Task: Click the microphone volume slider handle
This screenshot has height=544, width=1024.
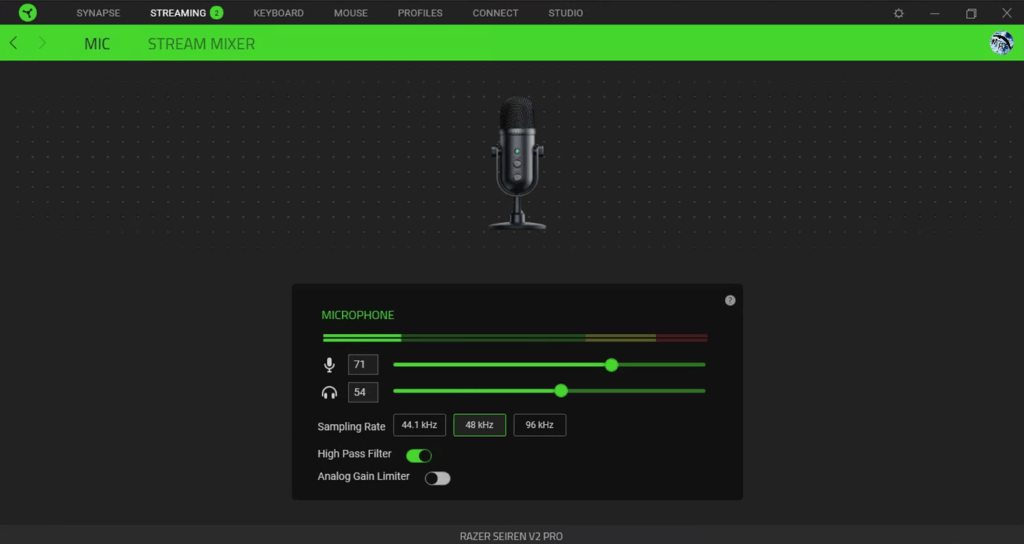Action: coord(611,365)
